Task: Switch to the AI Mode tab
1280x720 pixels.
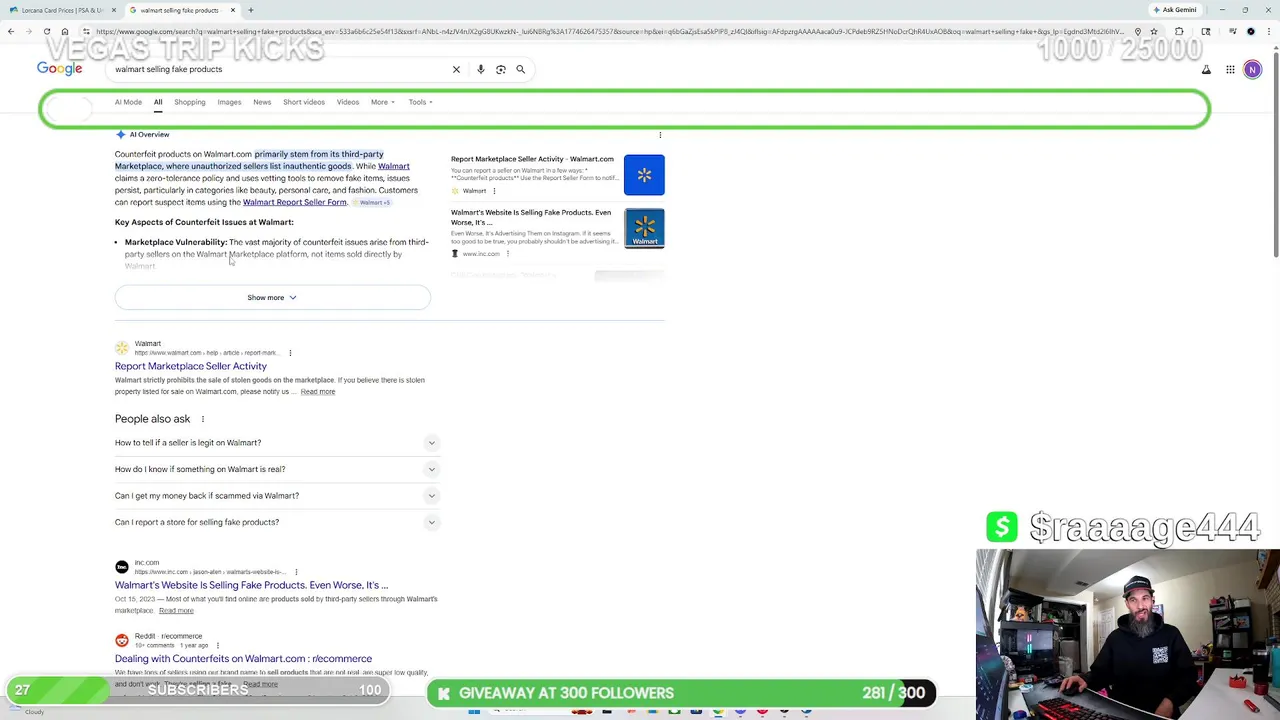Action: point(128,102)
